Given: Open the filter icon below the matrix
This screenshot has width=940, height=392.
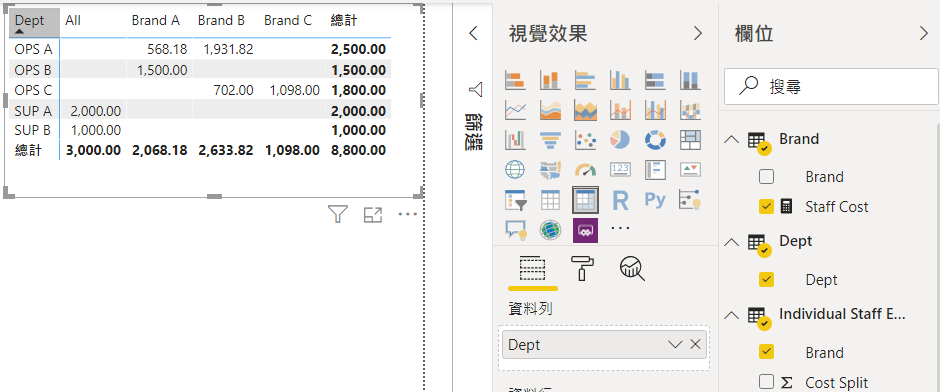Looking at the screenshot, I should (x=338, y=214).
